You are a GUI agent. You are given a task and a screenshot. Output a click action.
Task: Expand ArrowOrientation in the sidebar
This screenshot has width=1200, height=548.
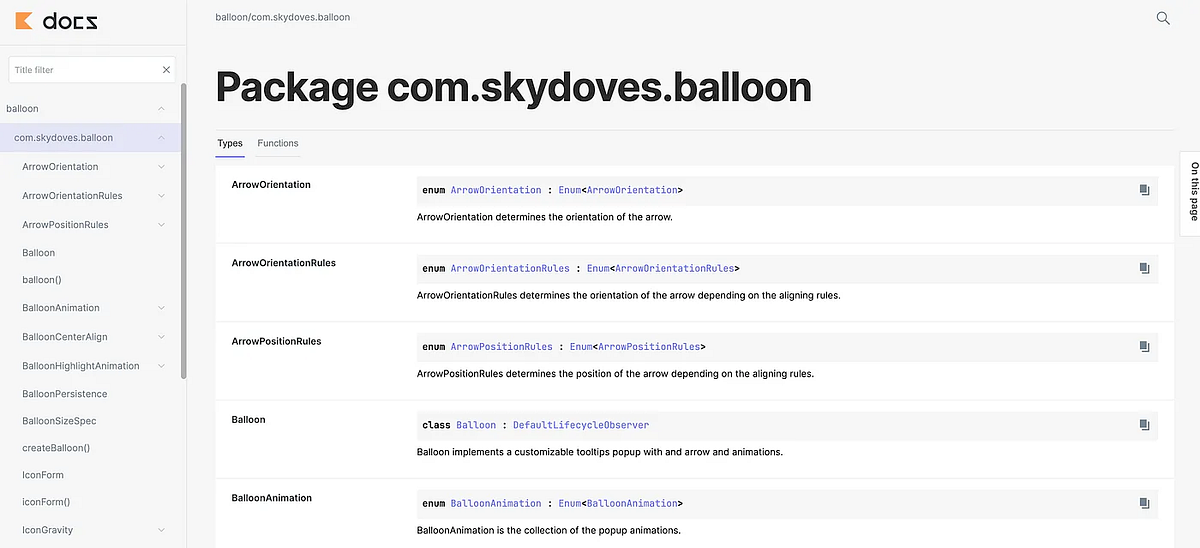point(161,167)
